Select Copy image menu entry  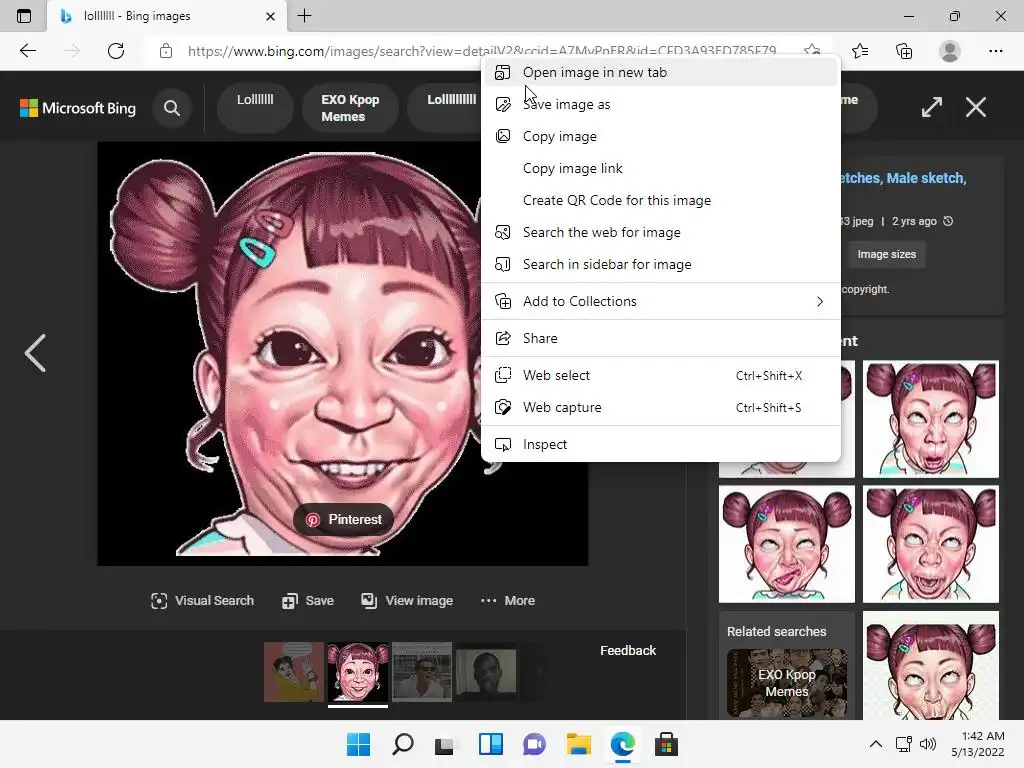[660, 136]
